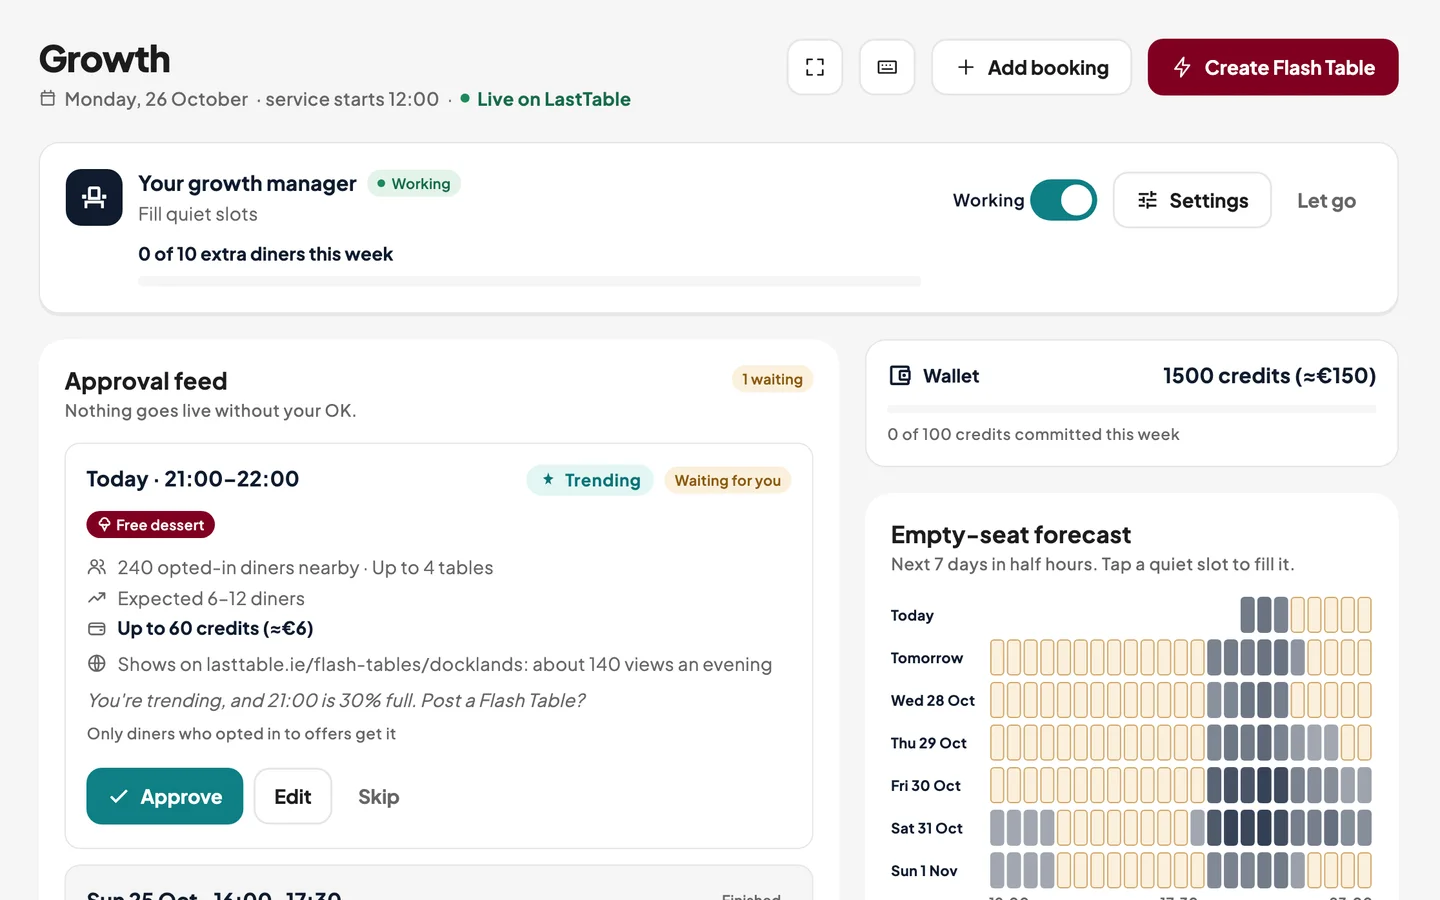The height and width of the screenshot is (900, 1440).
Task: Click the last slot in Wed 28 Oct row
Action: point(1364,700)
